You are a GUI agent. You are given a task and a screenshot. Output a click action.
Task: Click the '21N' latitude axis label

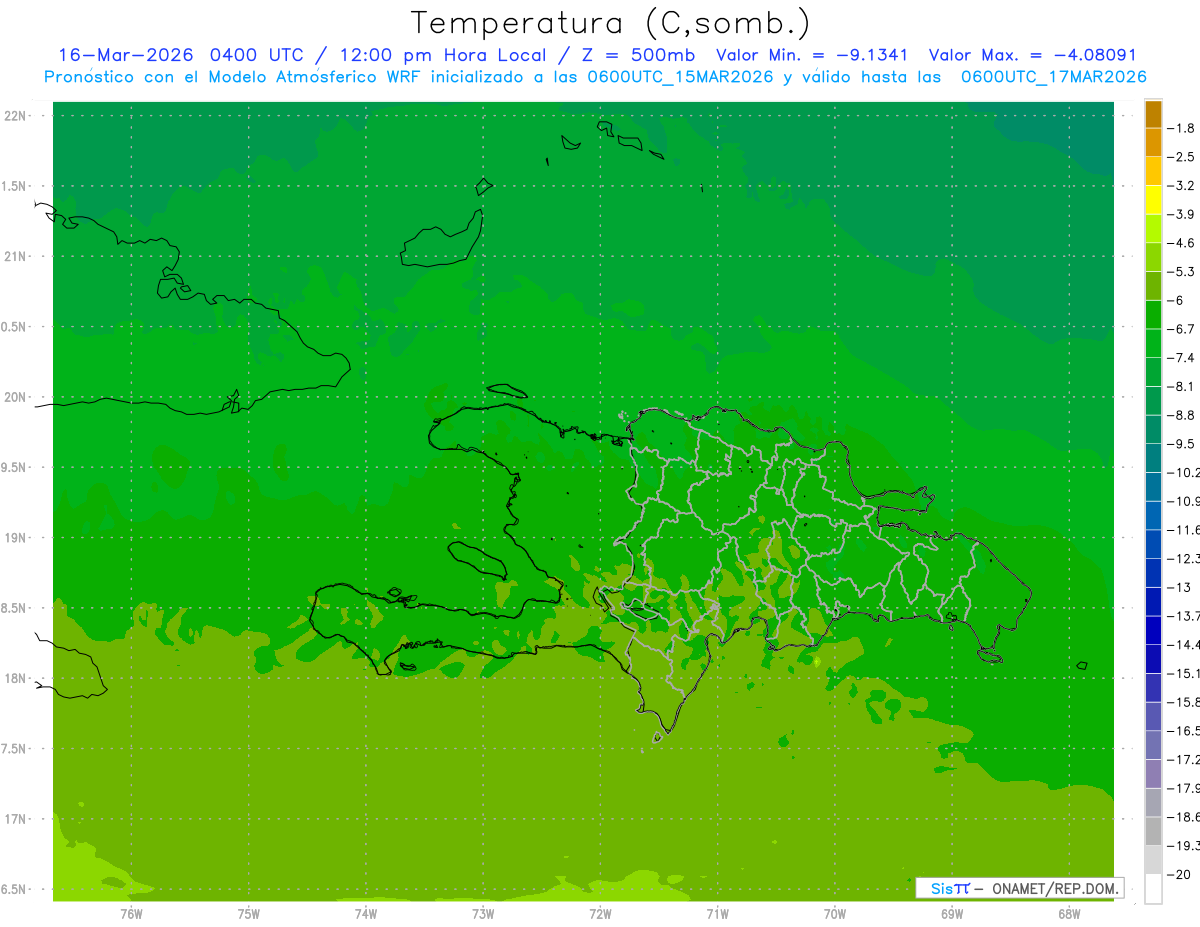tap(16, 257)
